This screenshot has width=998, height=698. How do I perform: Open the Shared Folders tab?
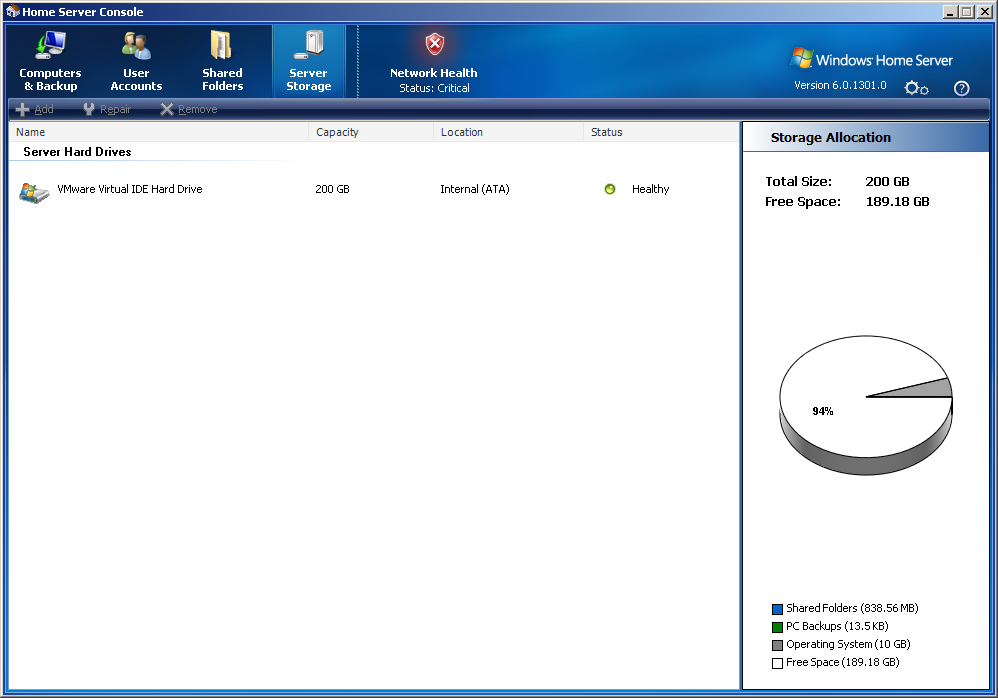222,62
